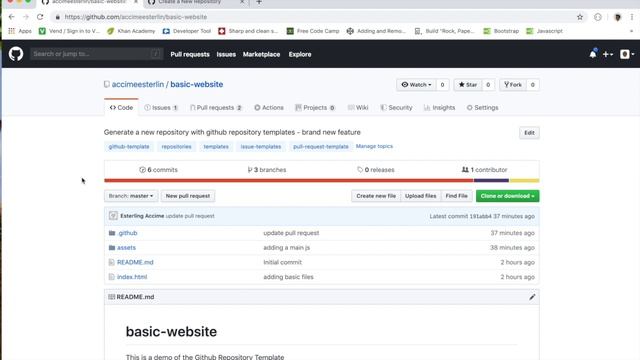The image size is (640, 360).
Task: Click the Search or jump to field
Action: [97, 54]
